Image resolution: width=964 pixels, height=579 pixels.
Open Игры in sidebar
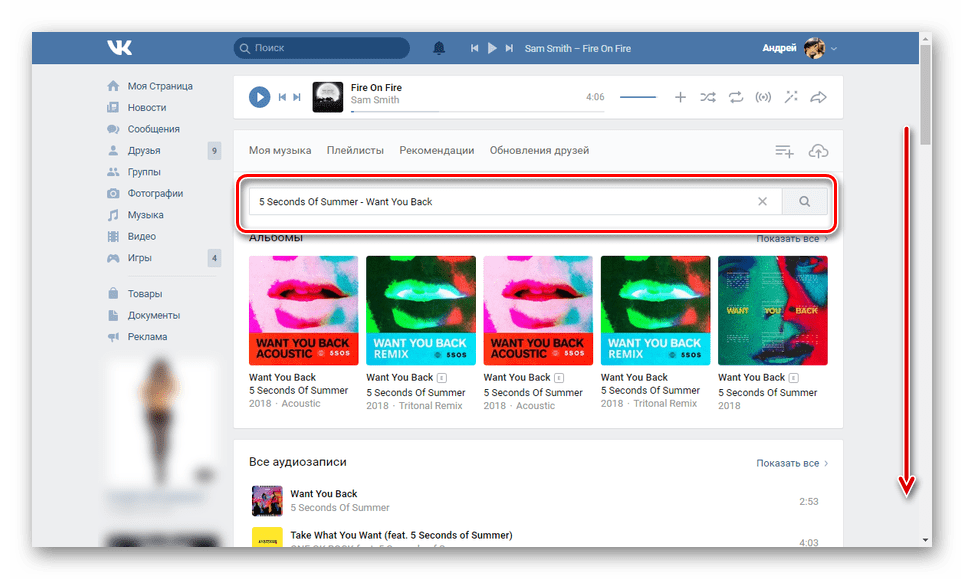coord(139,258)
